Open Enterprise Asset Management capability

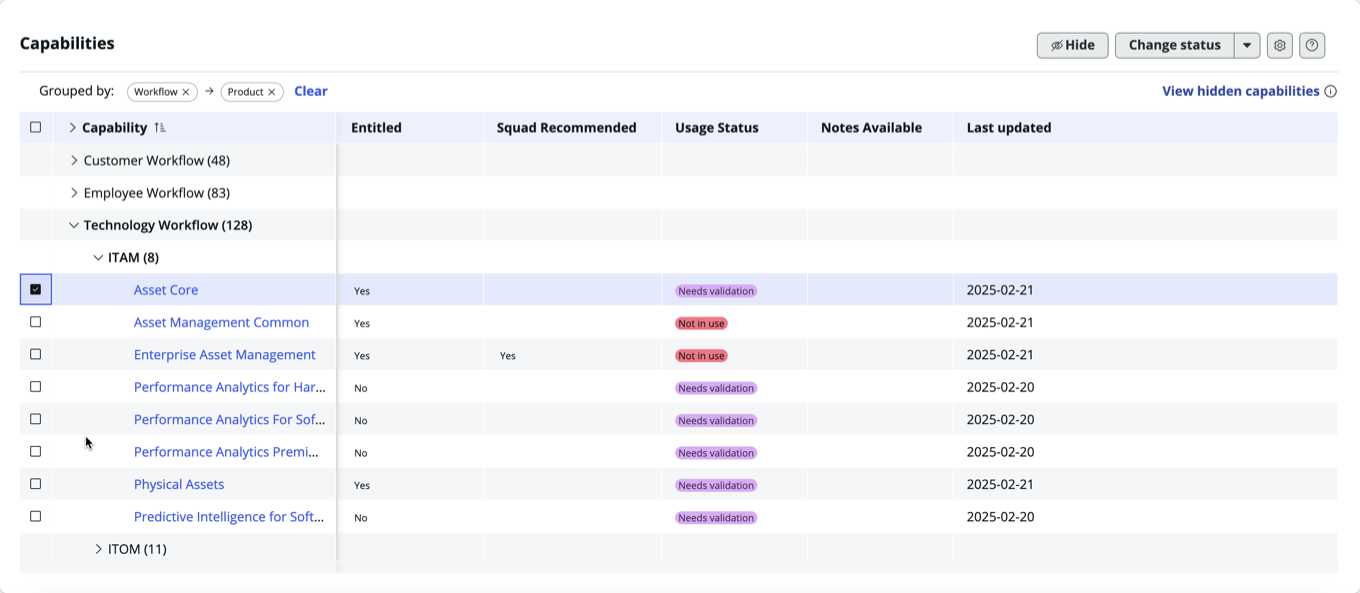coord(225,355)
